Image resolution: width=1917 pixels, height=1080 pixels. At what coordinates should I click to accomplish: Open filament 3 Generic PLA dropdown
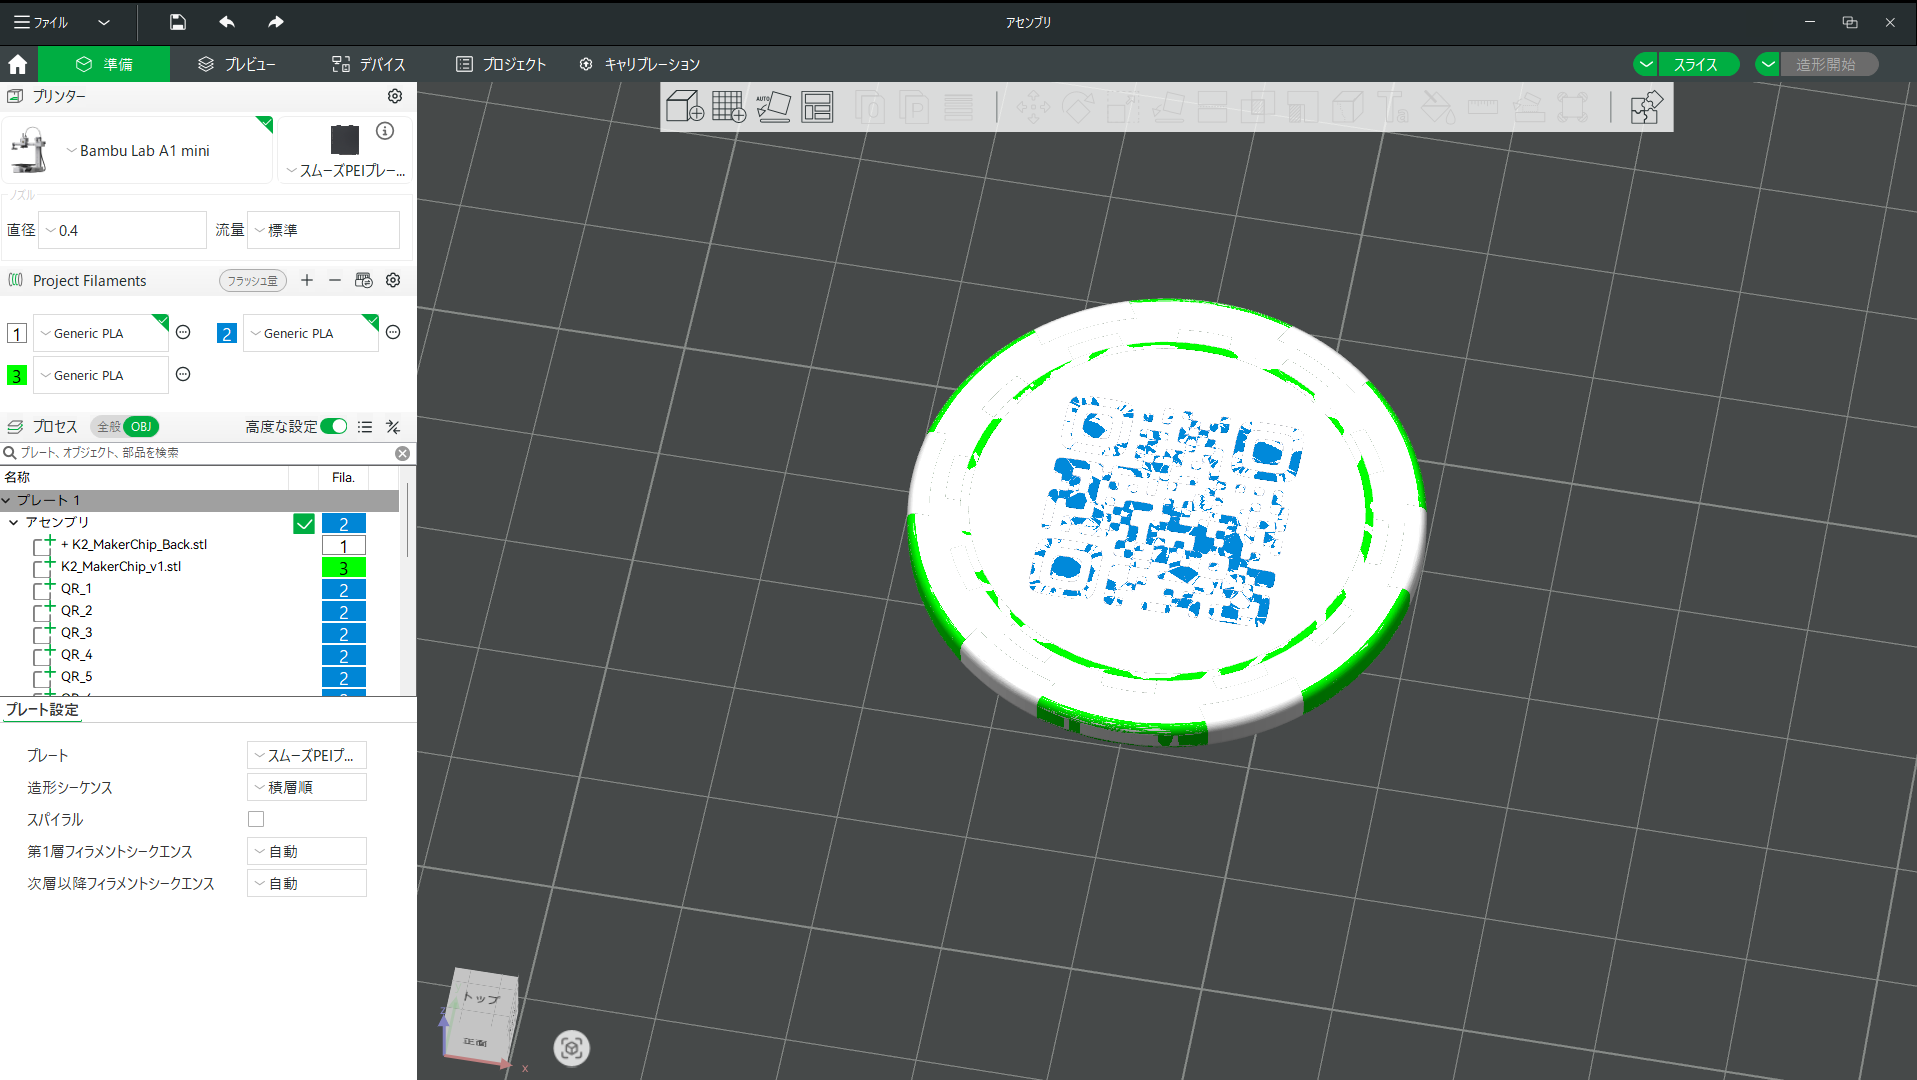(x=101, y=375)
